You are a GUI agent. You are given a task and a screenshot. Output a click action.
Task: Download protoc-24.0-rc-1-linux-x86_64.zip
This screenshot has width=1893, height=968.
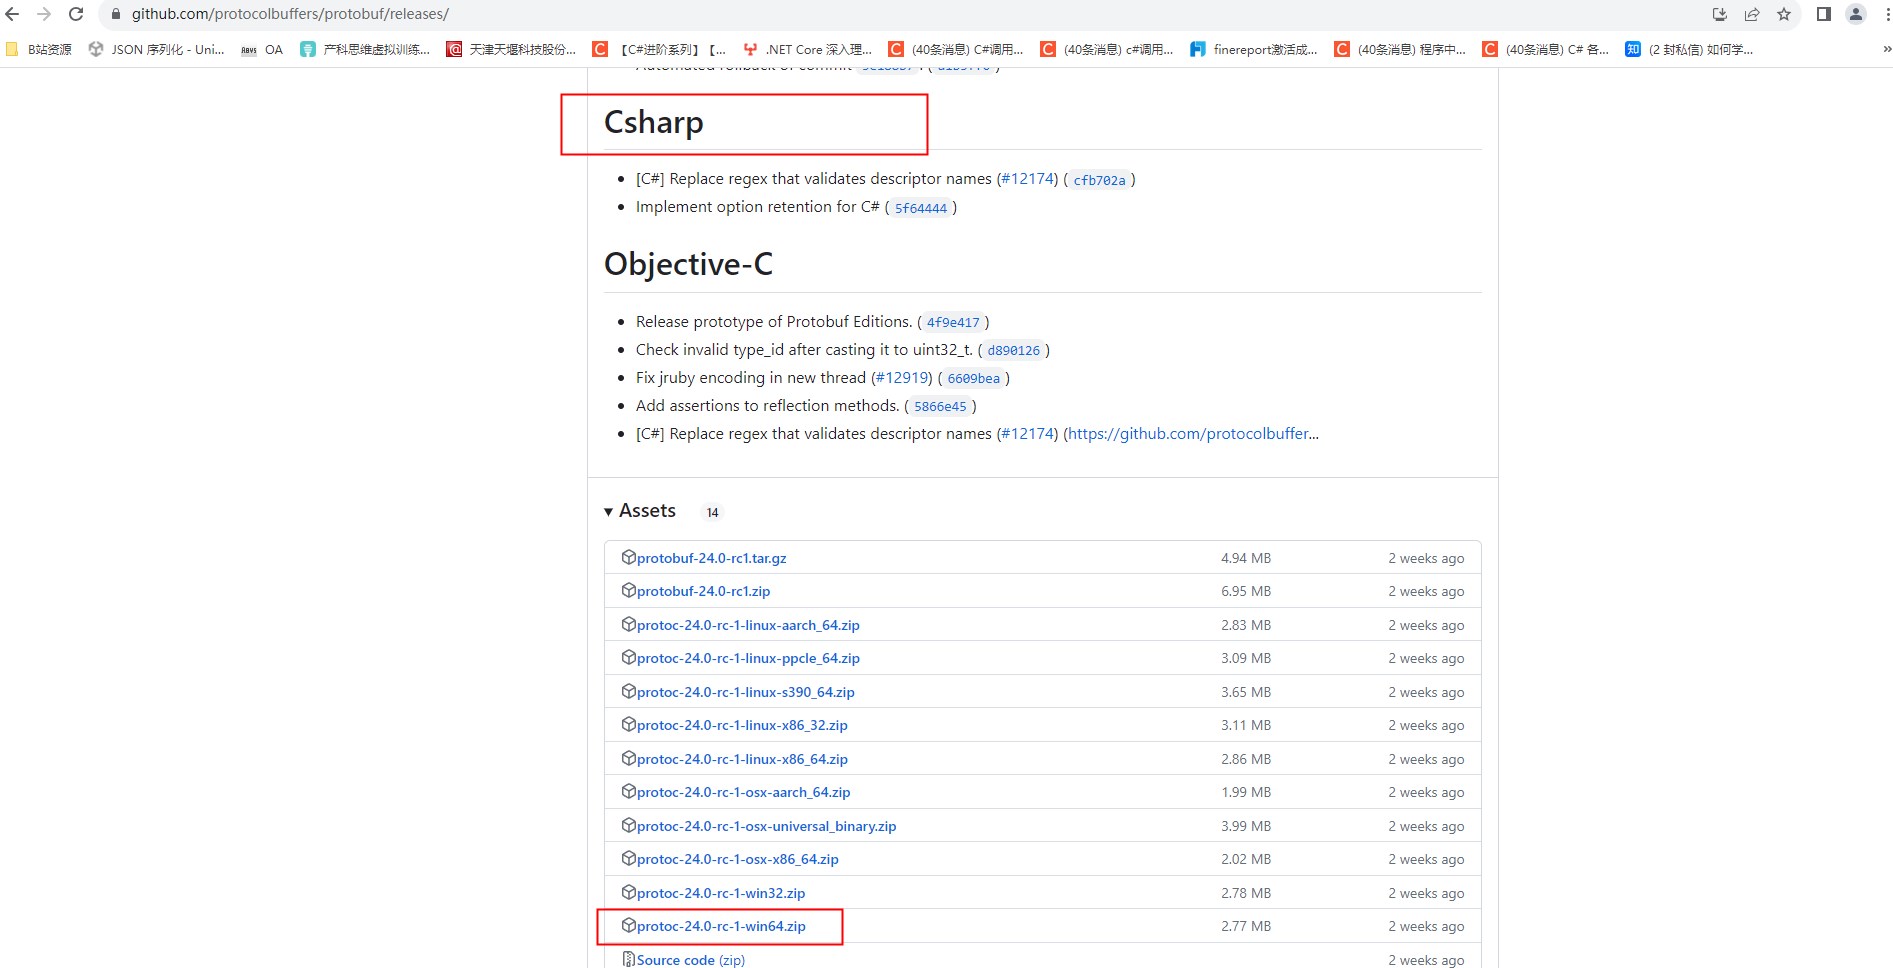(742, 759)
